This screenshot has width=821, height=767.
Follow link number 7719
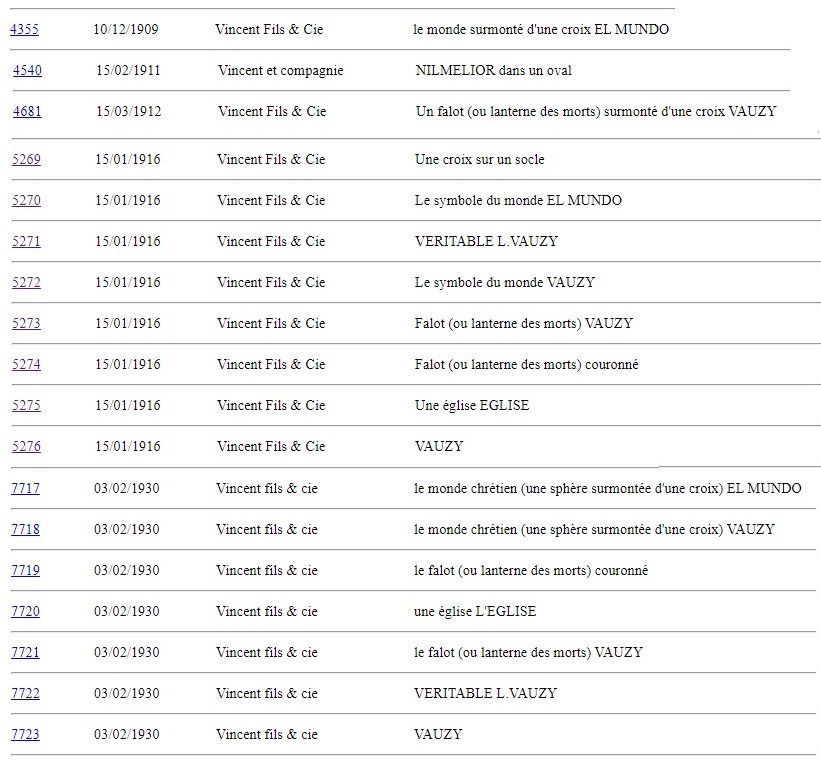point(25,570)
